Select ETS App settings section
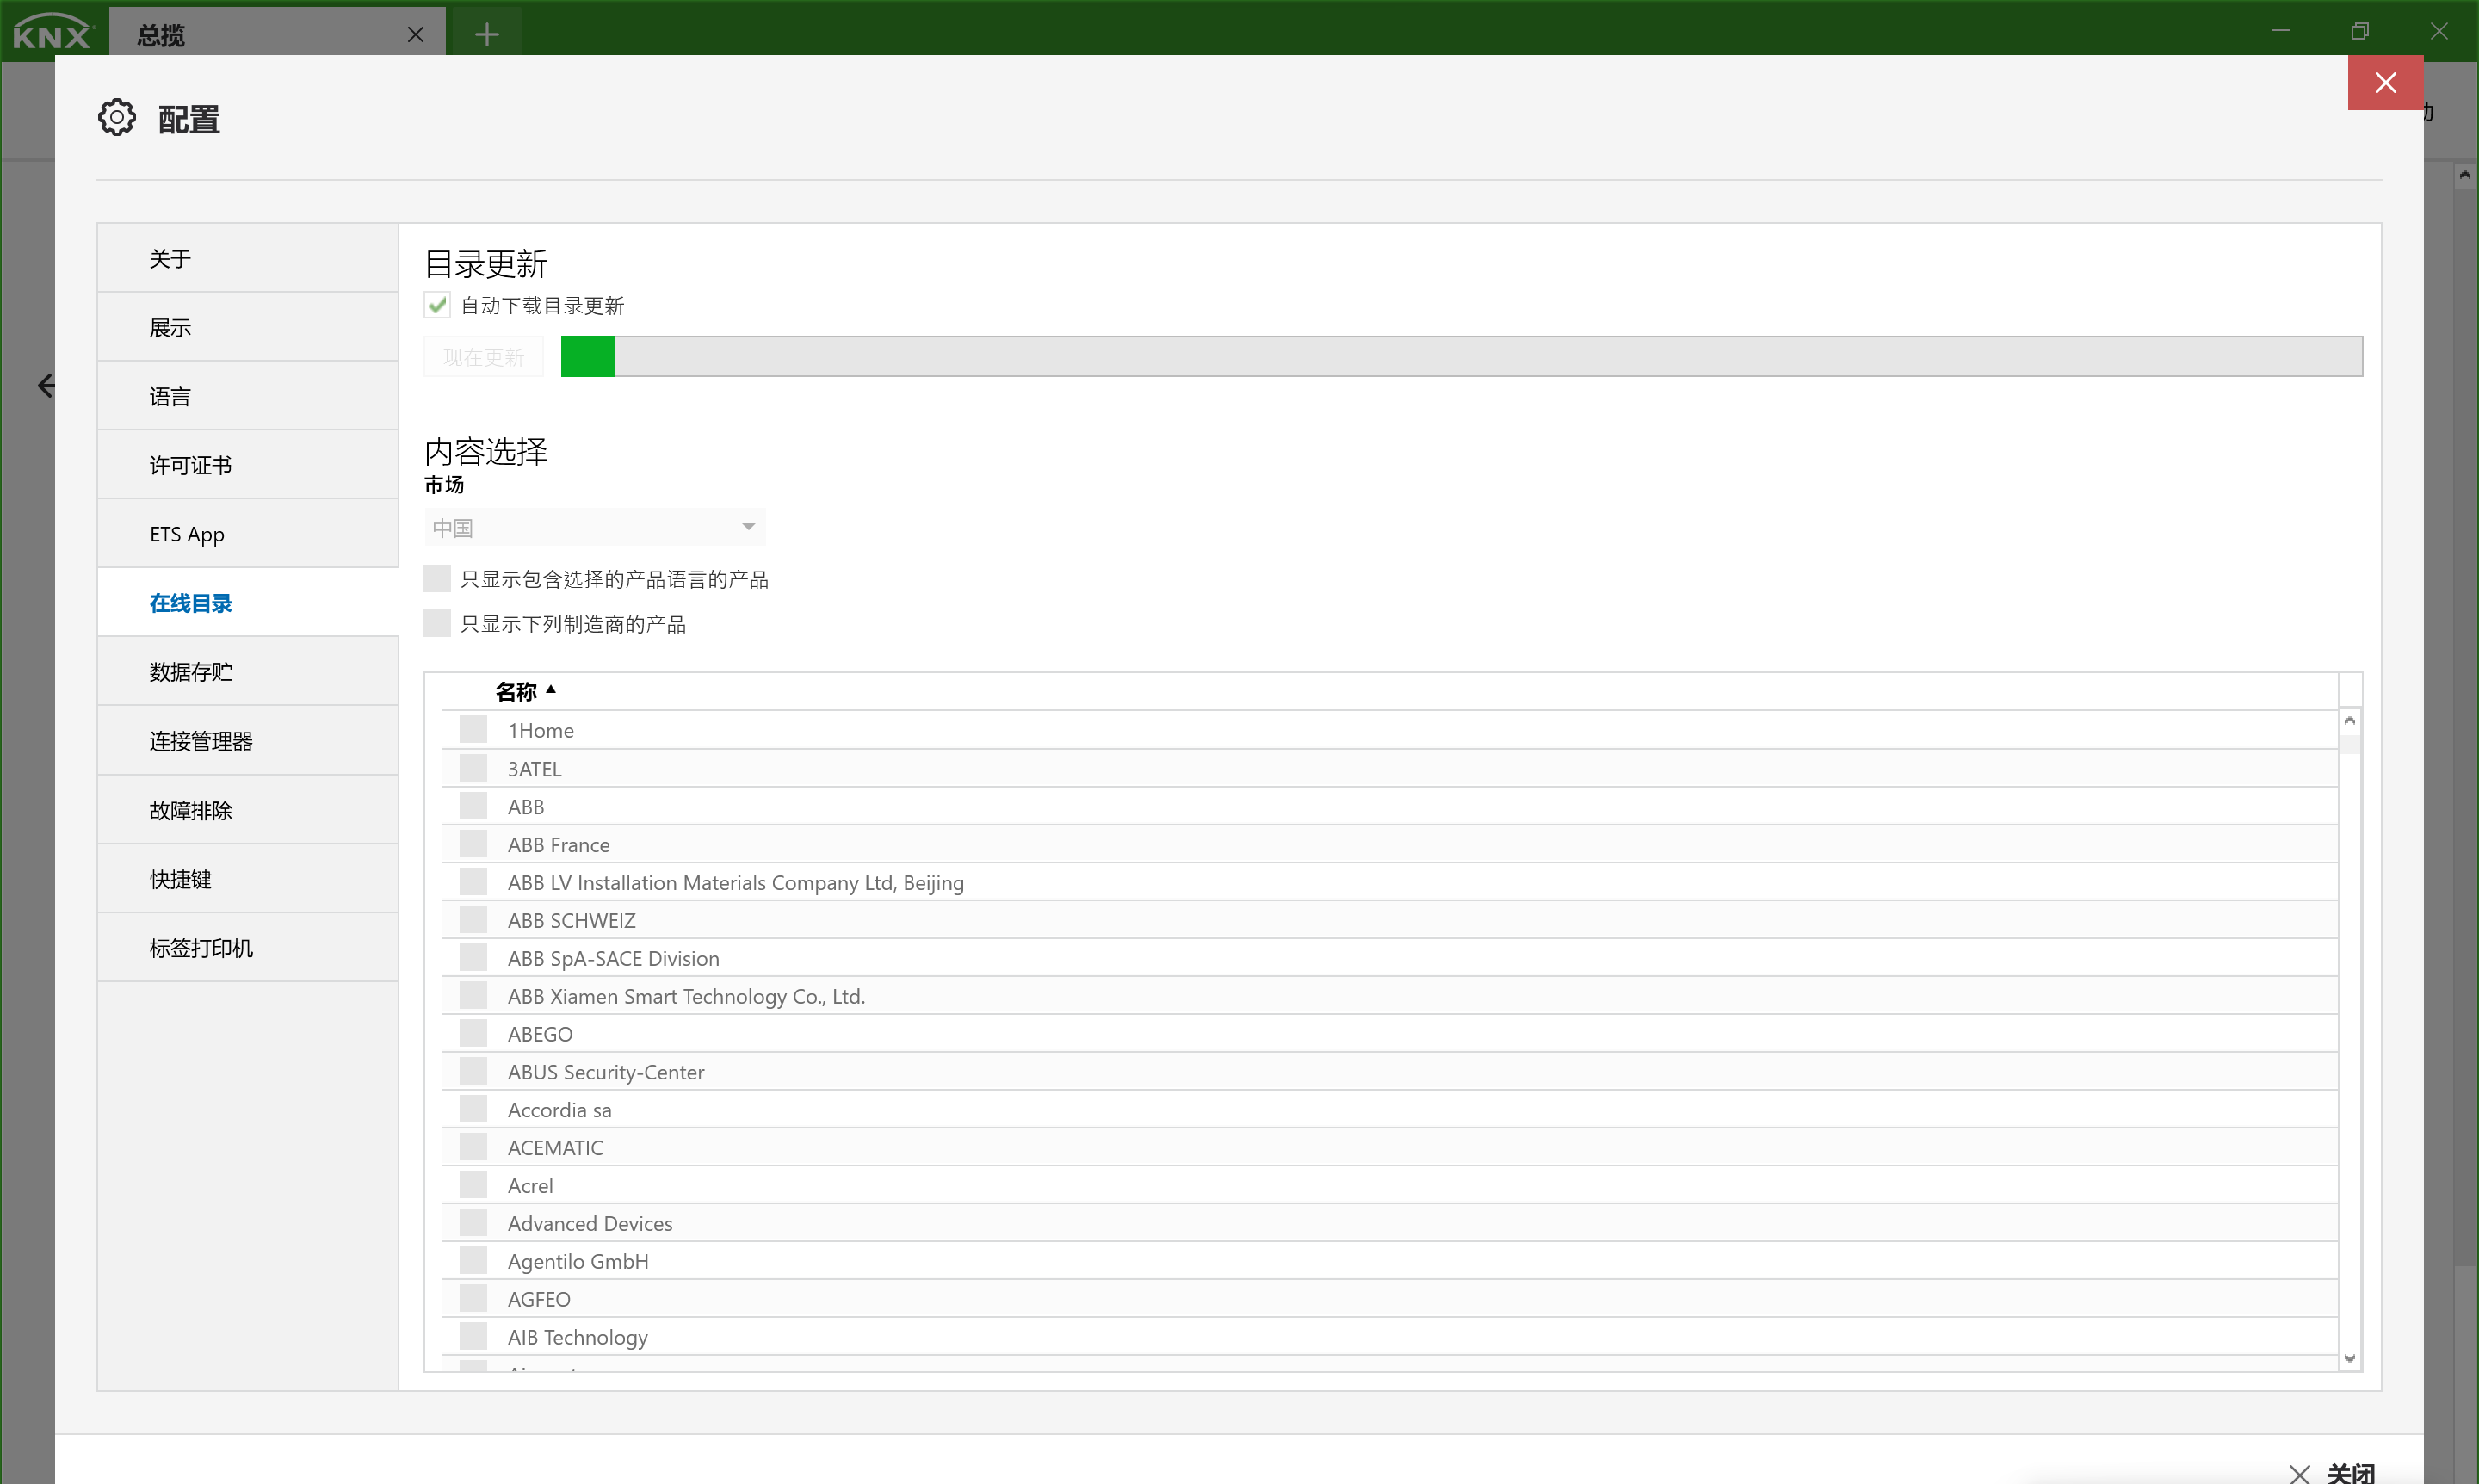The width and height of the screenshot is (2479, 1484). point(187,534)
